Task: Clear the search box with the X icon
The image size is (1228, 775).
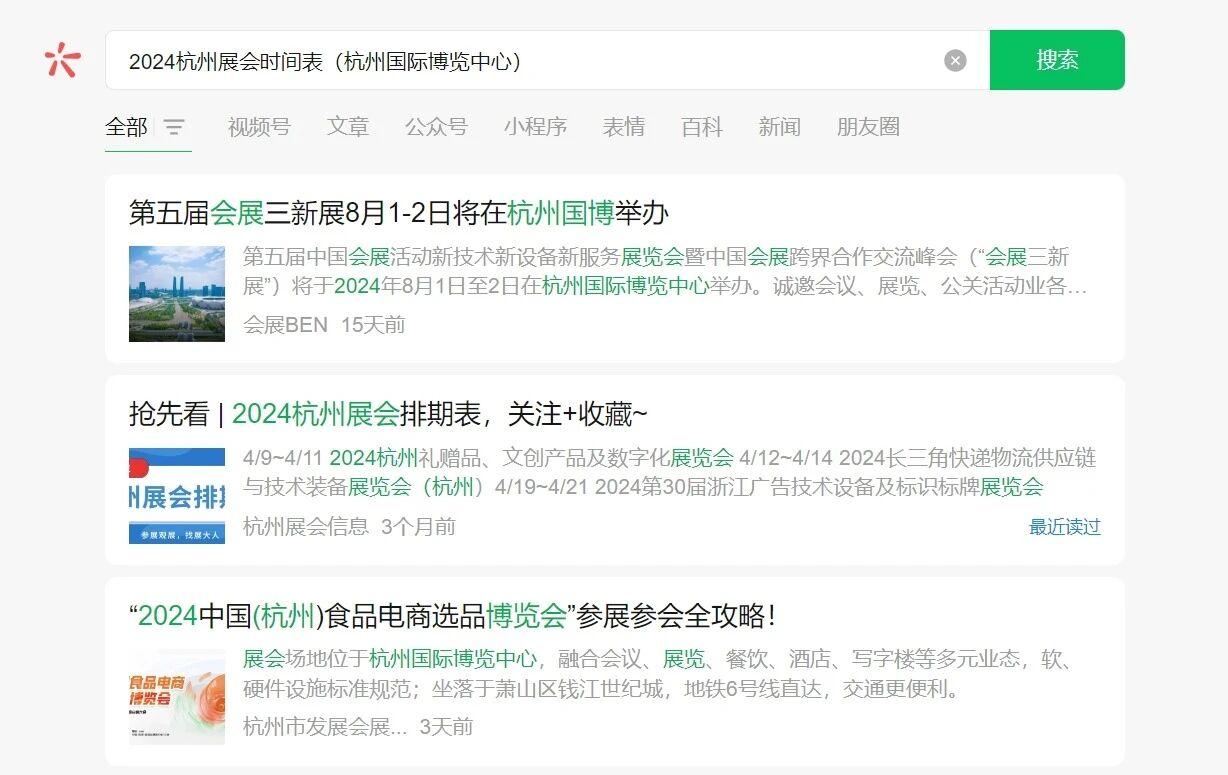Action: 955,61
